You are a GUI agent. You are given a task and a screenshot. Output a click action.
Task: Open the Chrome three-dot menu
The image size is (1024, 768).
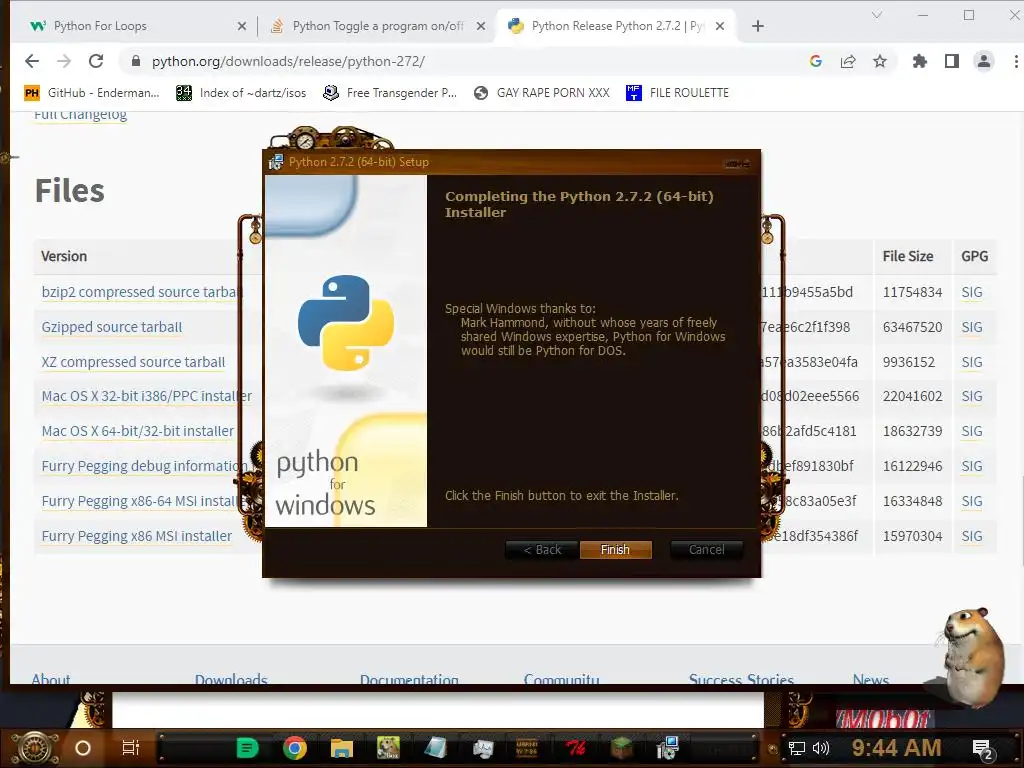tap(1016, 61)
